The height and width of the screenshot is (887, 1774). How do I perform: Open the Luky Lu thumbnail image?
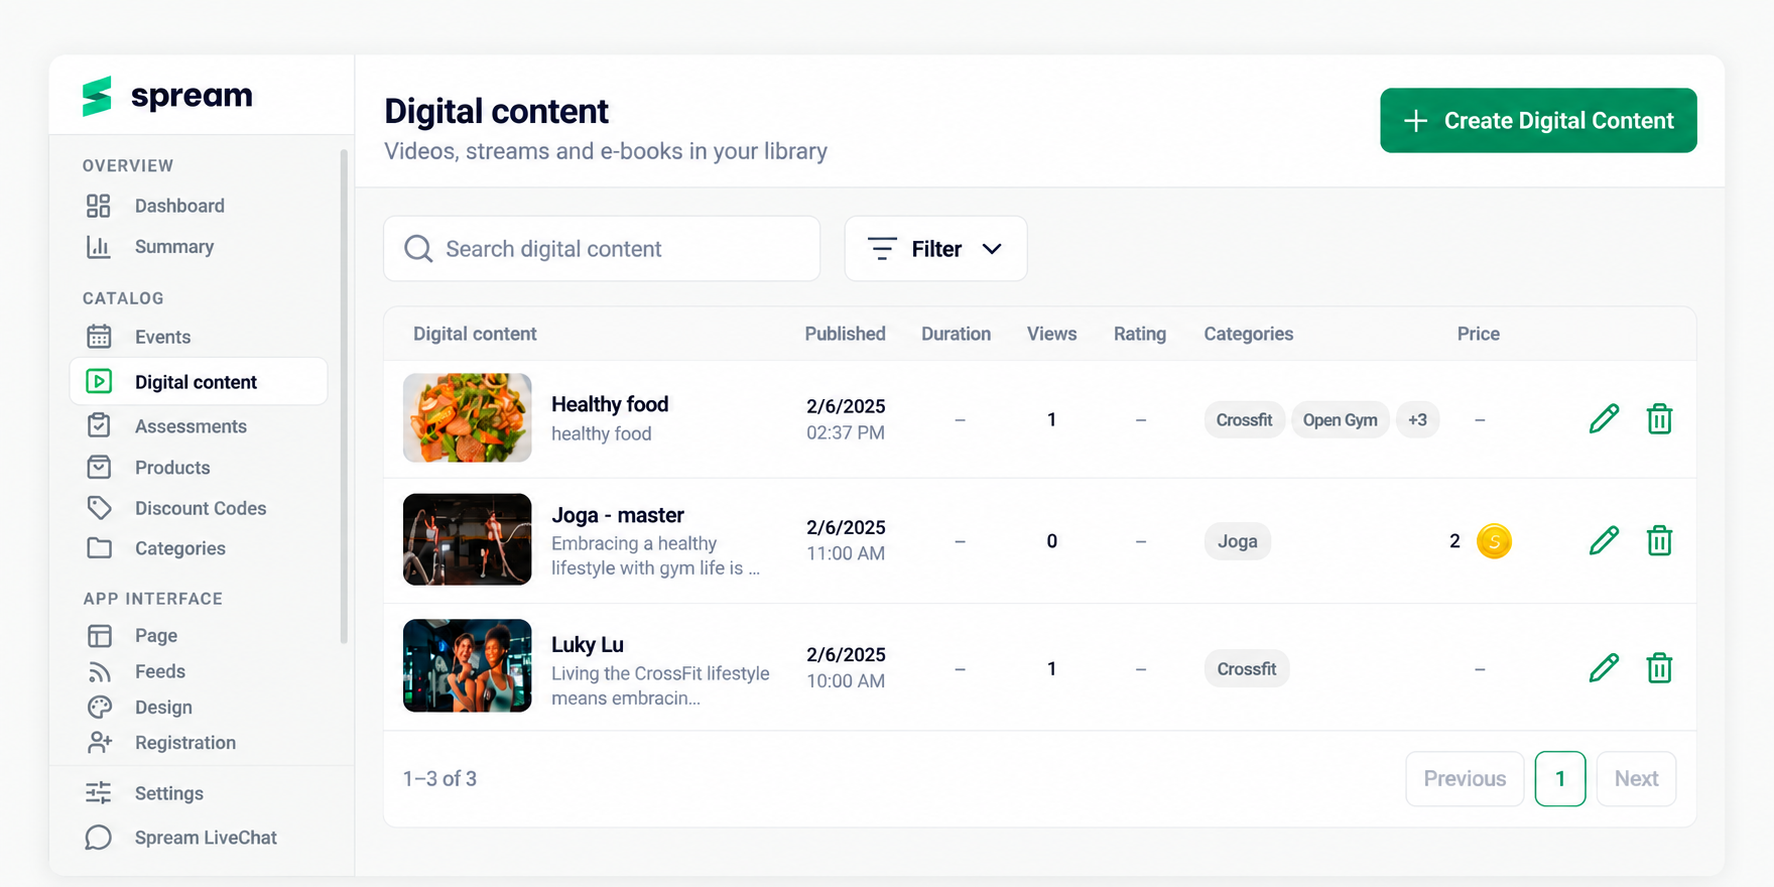(467, 666)
